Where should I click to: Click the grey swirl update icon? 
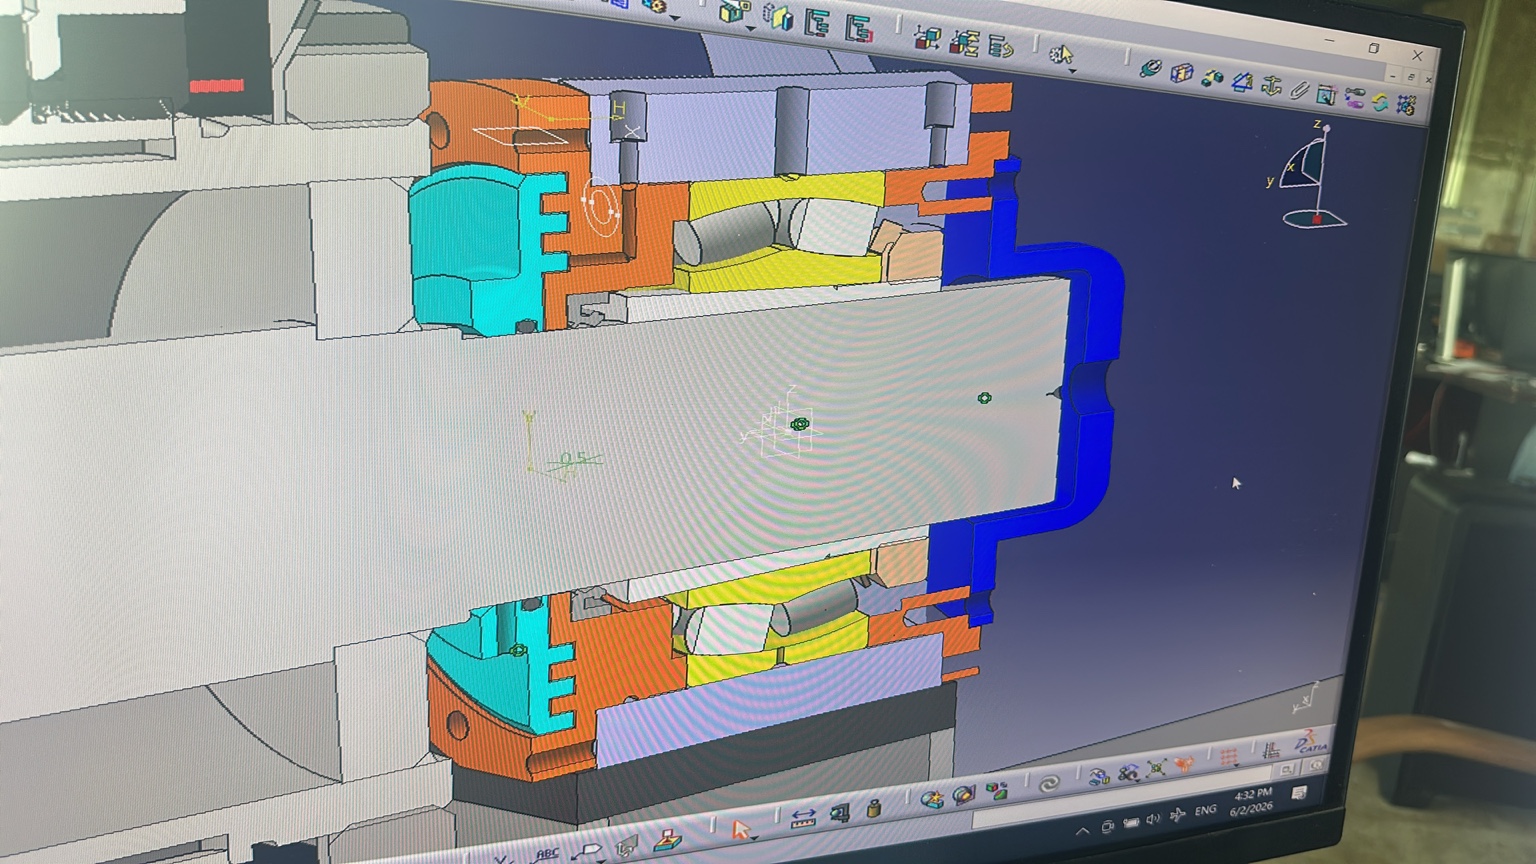pyautogui.click(x=1049, y=784)
